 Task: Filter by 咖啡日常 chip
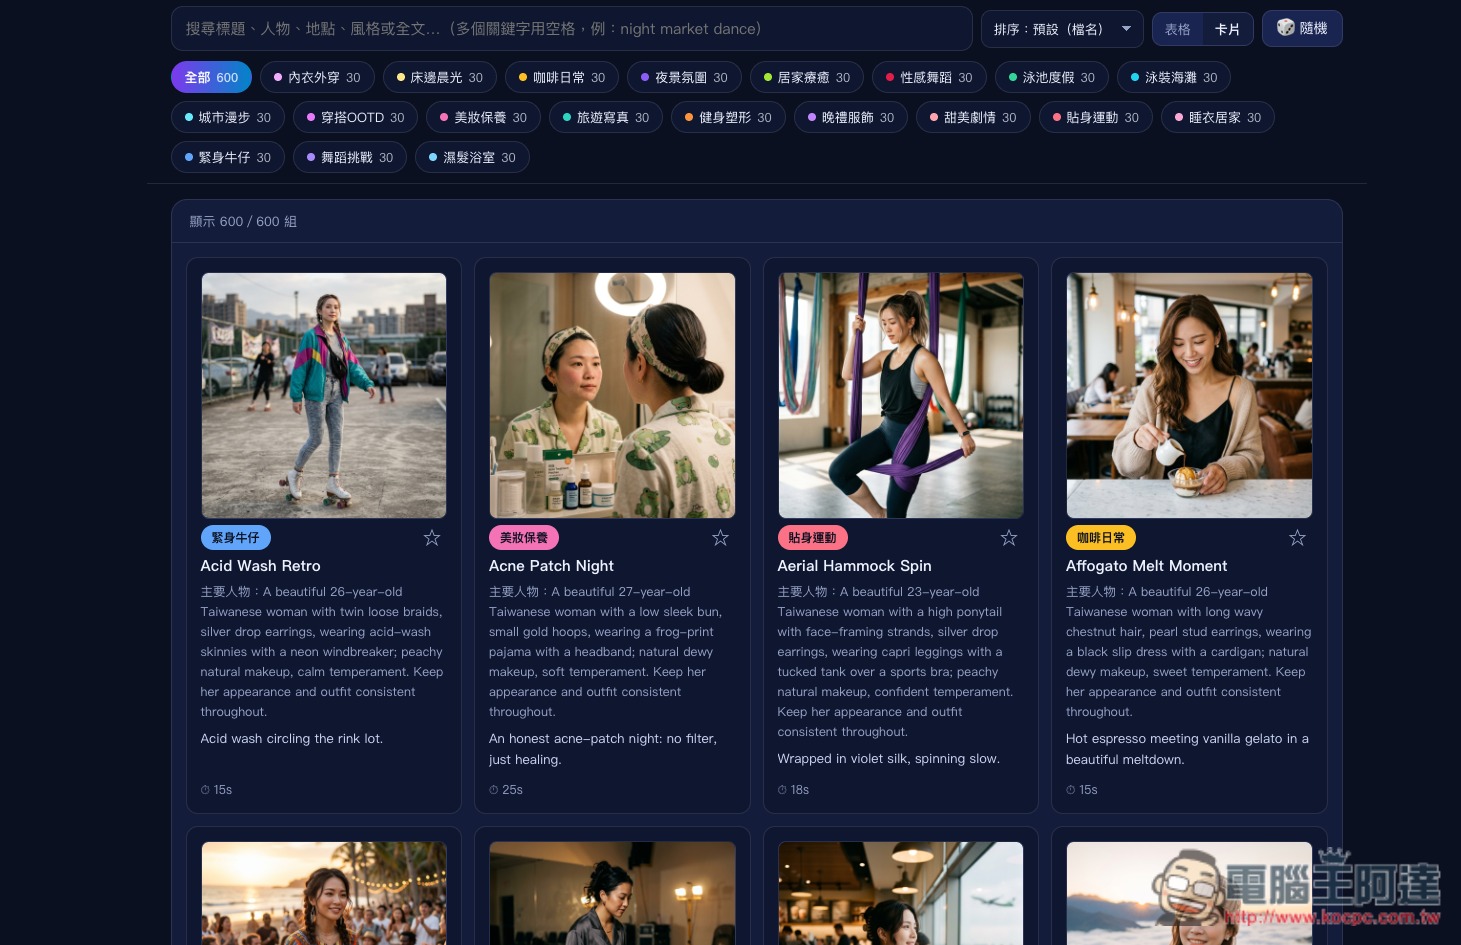tap(562, 78)
